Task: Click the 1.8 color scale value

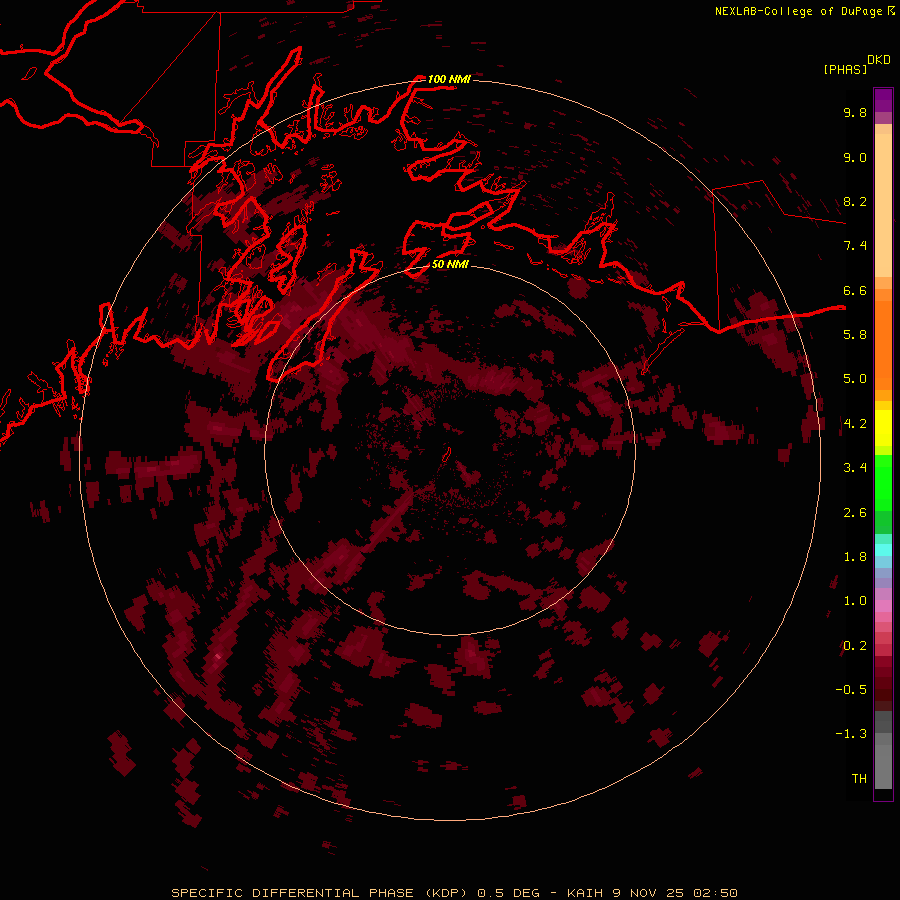Action: tap(855, 557)
